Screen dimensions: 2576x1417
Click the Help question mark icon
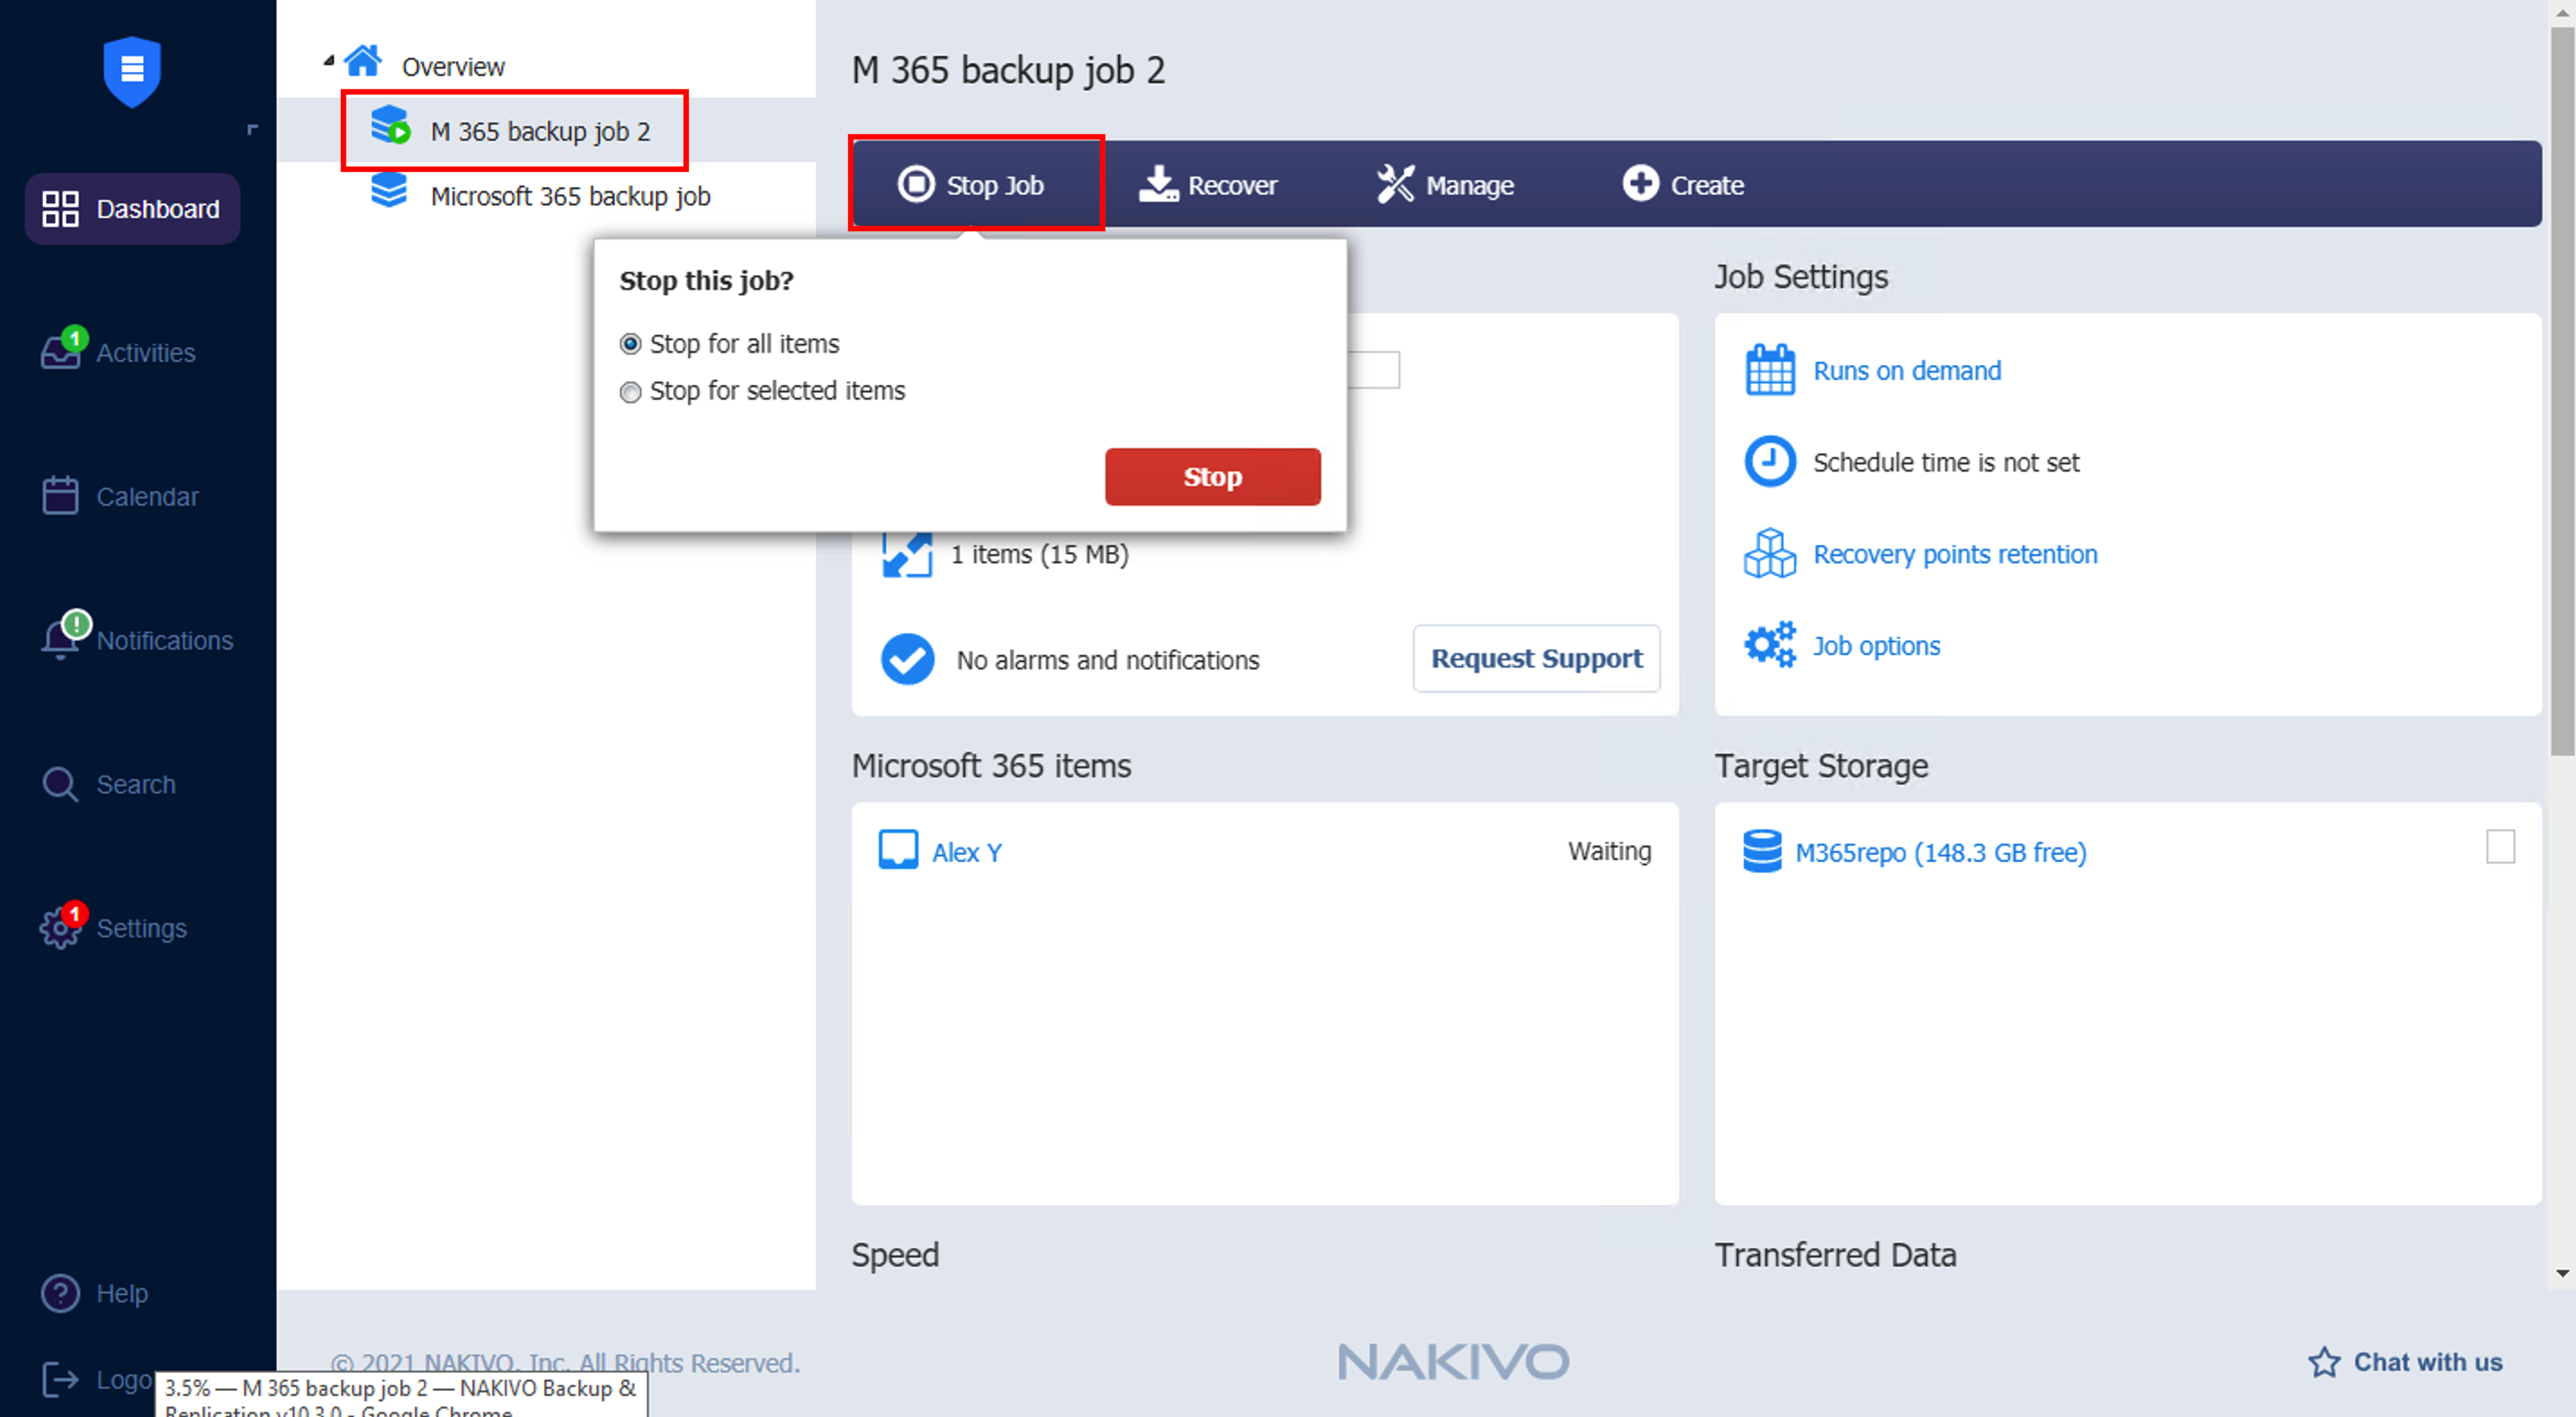point(60,1292)
